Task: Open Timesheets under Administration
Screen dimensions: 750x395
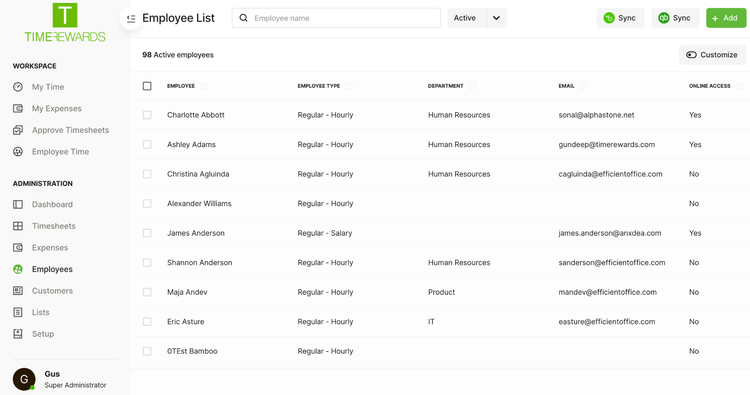Action: click(54, 226)
